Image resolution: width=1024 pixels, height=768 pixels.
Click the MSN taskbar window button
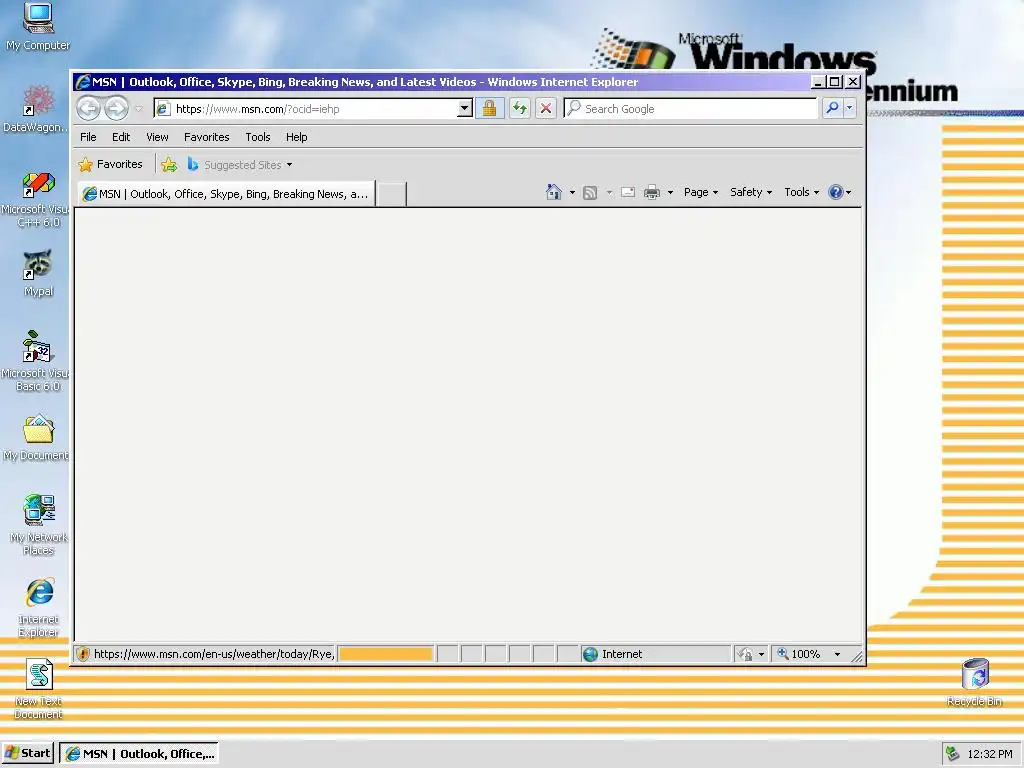[x=139, y=754]
